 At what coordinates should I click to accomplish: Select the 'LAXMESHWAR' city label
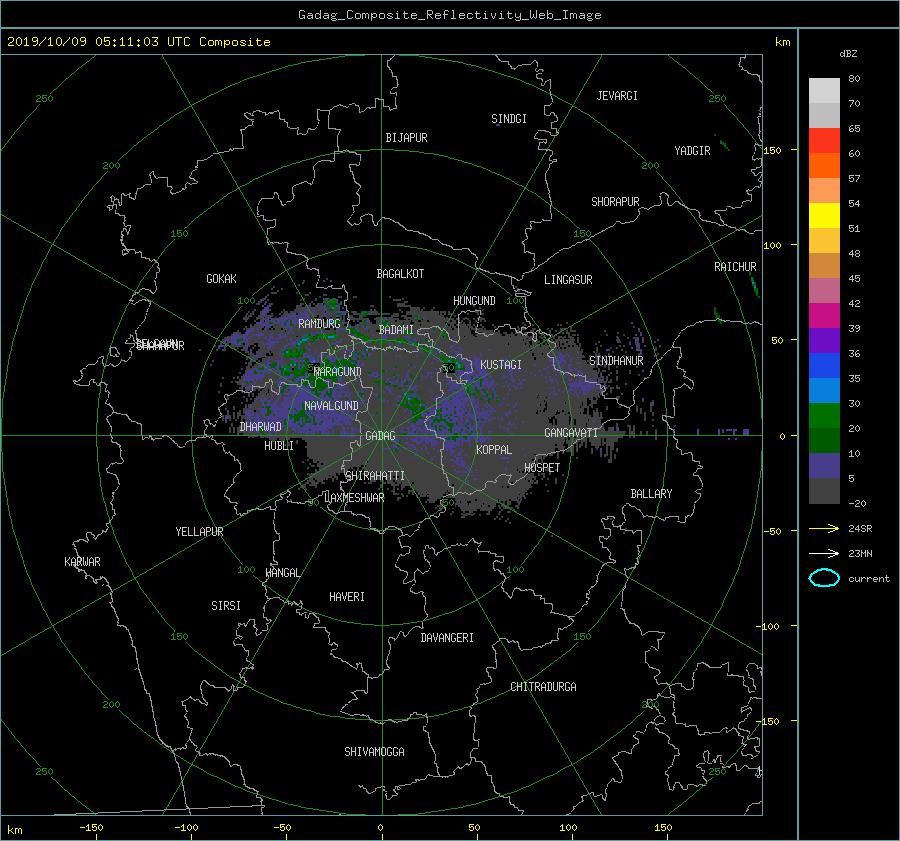pos(354,498)
